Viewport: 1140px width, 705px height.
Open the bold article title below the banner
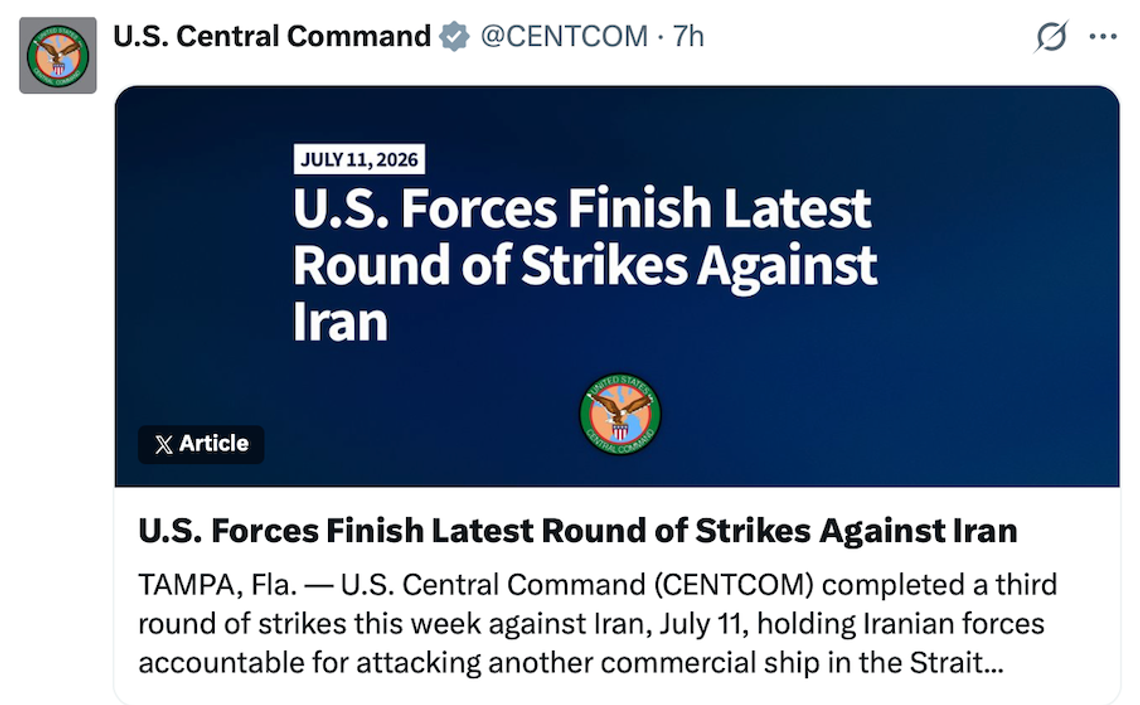click(x=577, y=531)
